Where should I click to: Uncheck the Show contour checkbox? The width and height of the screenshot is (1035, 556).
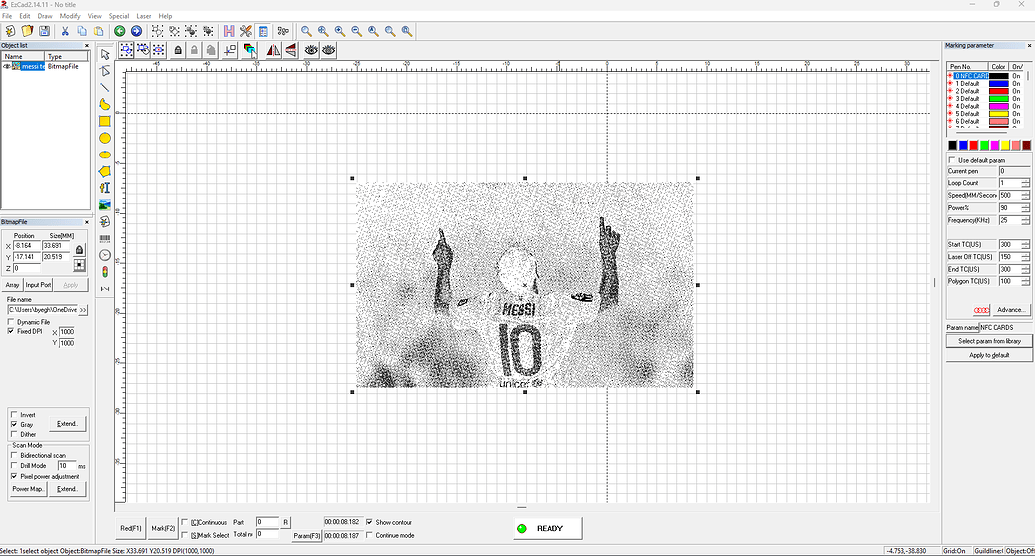(x=370, y=522)
